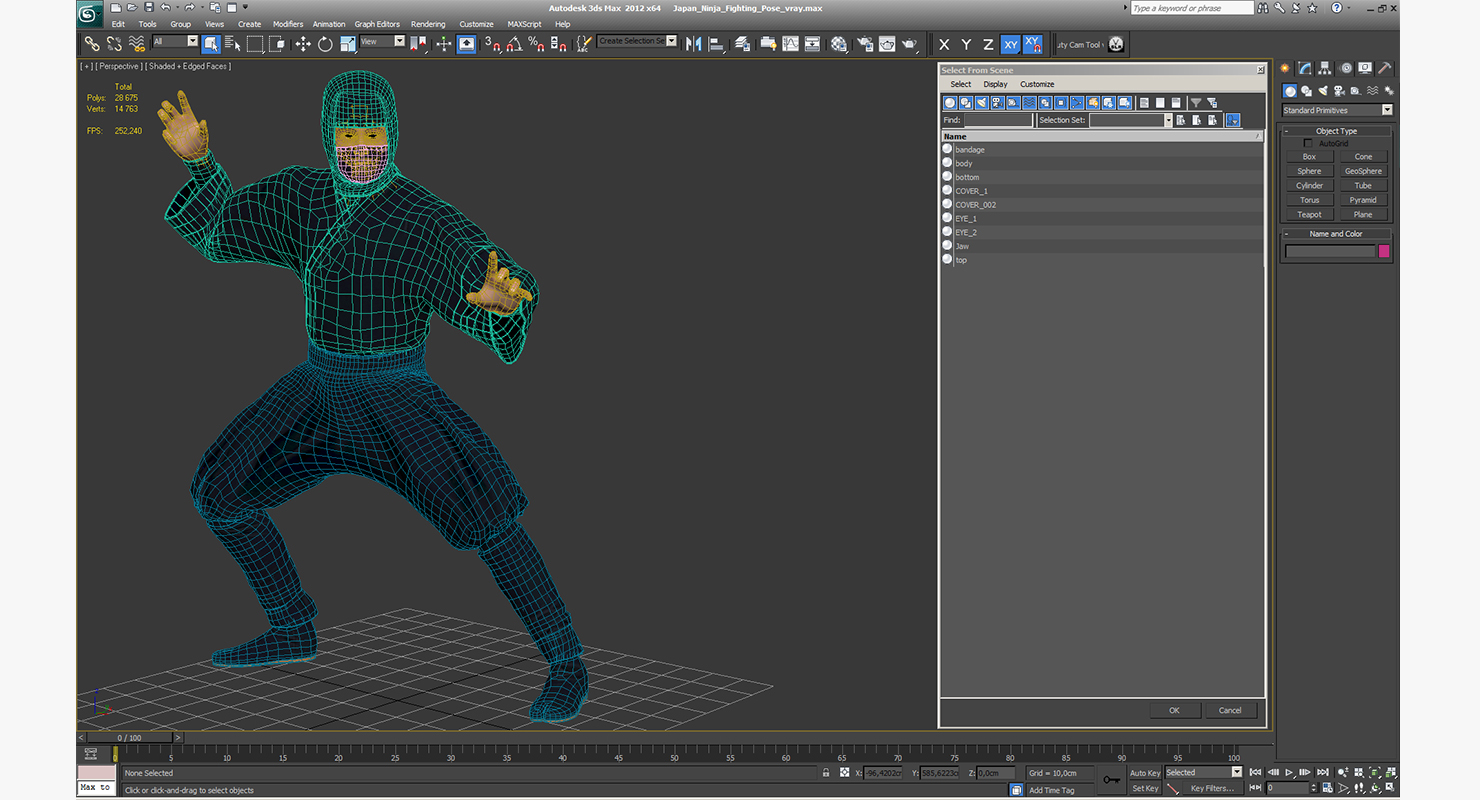The image size is (1480, 800).
Task: Open the Curve Editor from the toolbar
Action: point(790,44)
